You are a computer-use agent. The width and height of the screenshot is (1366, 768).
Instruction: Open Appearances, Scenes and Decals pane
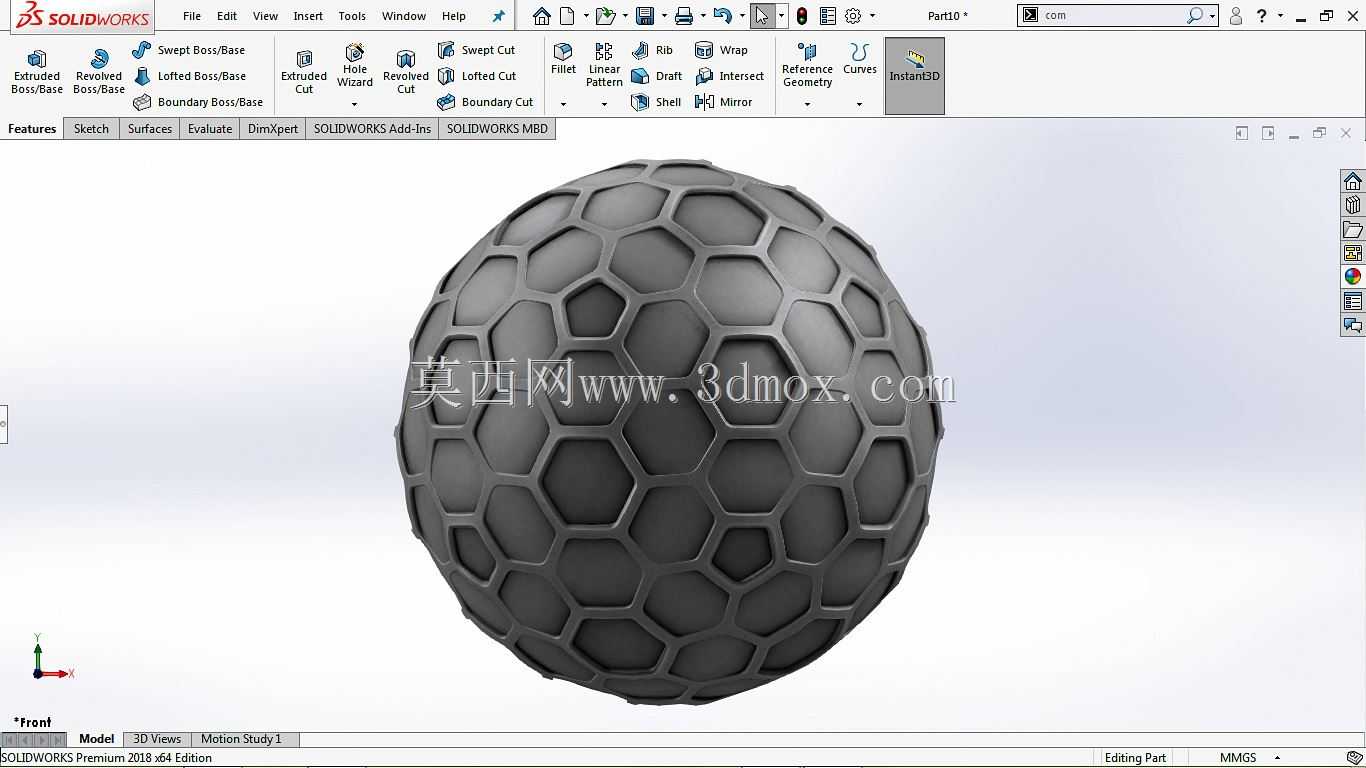[x=1353, y=277]
